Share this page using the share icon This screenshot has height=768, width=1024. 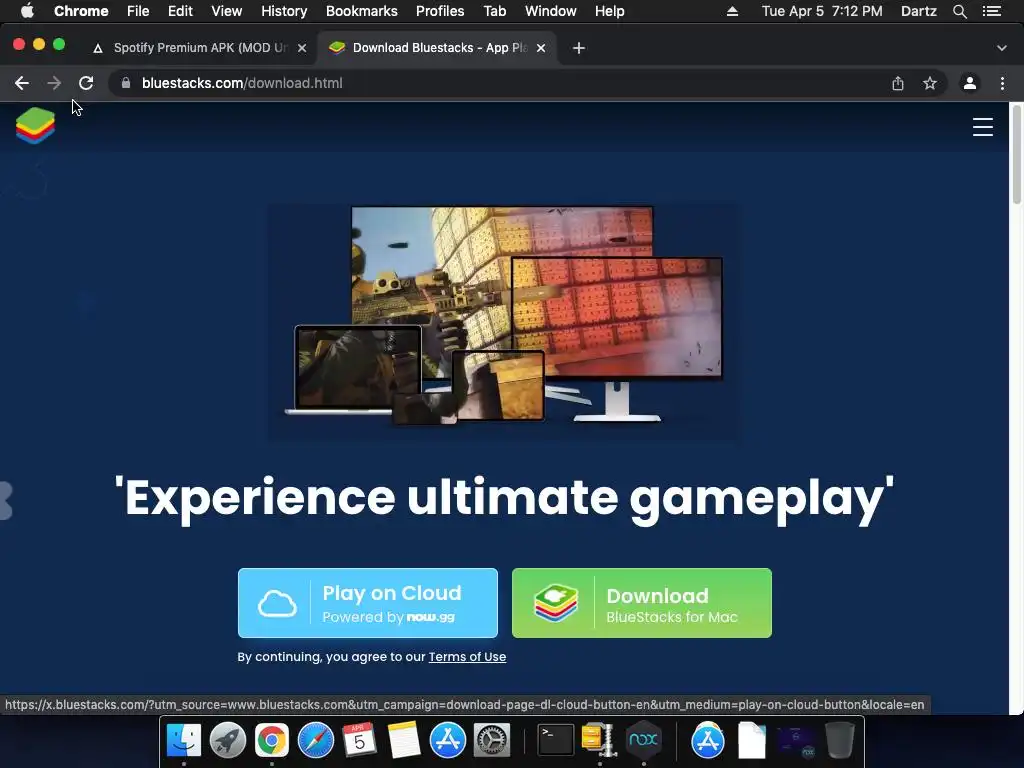(898, 83)
